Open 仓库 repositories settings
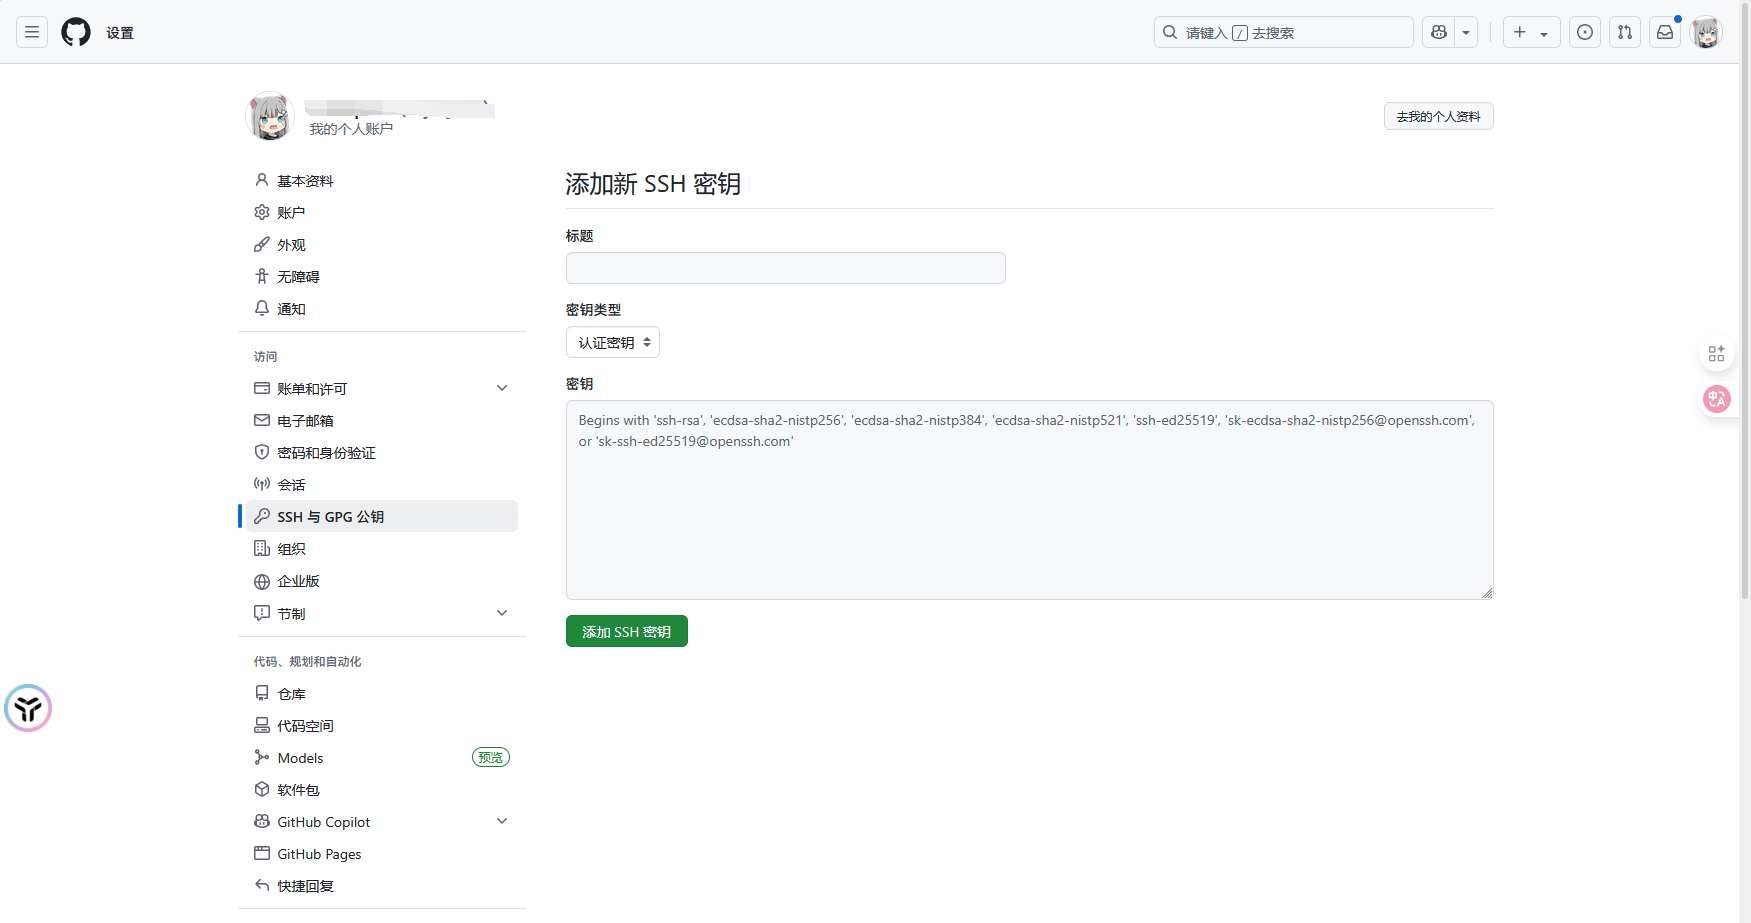Image resolution: width=1751 pixels, height=923 pixels. pyautogui.click(x=382, y=693)
